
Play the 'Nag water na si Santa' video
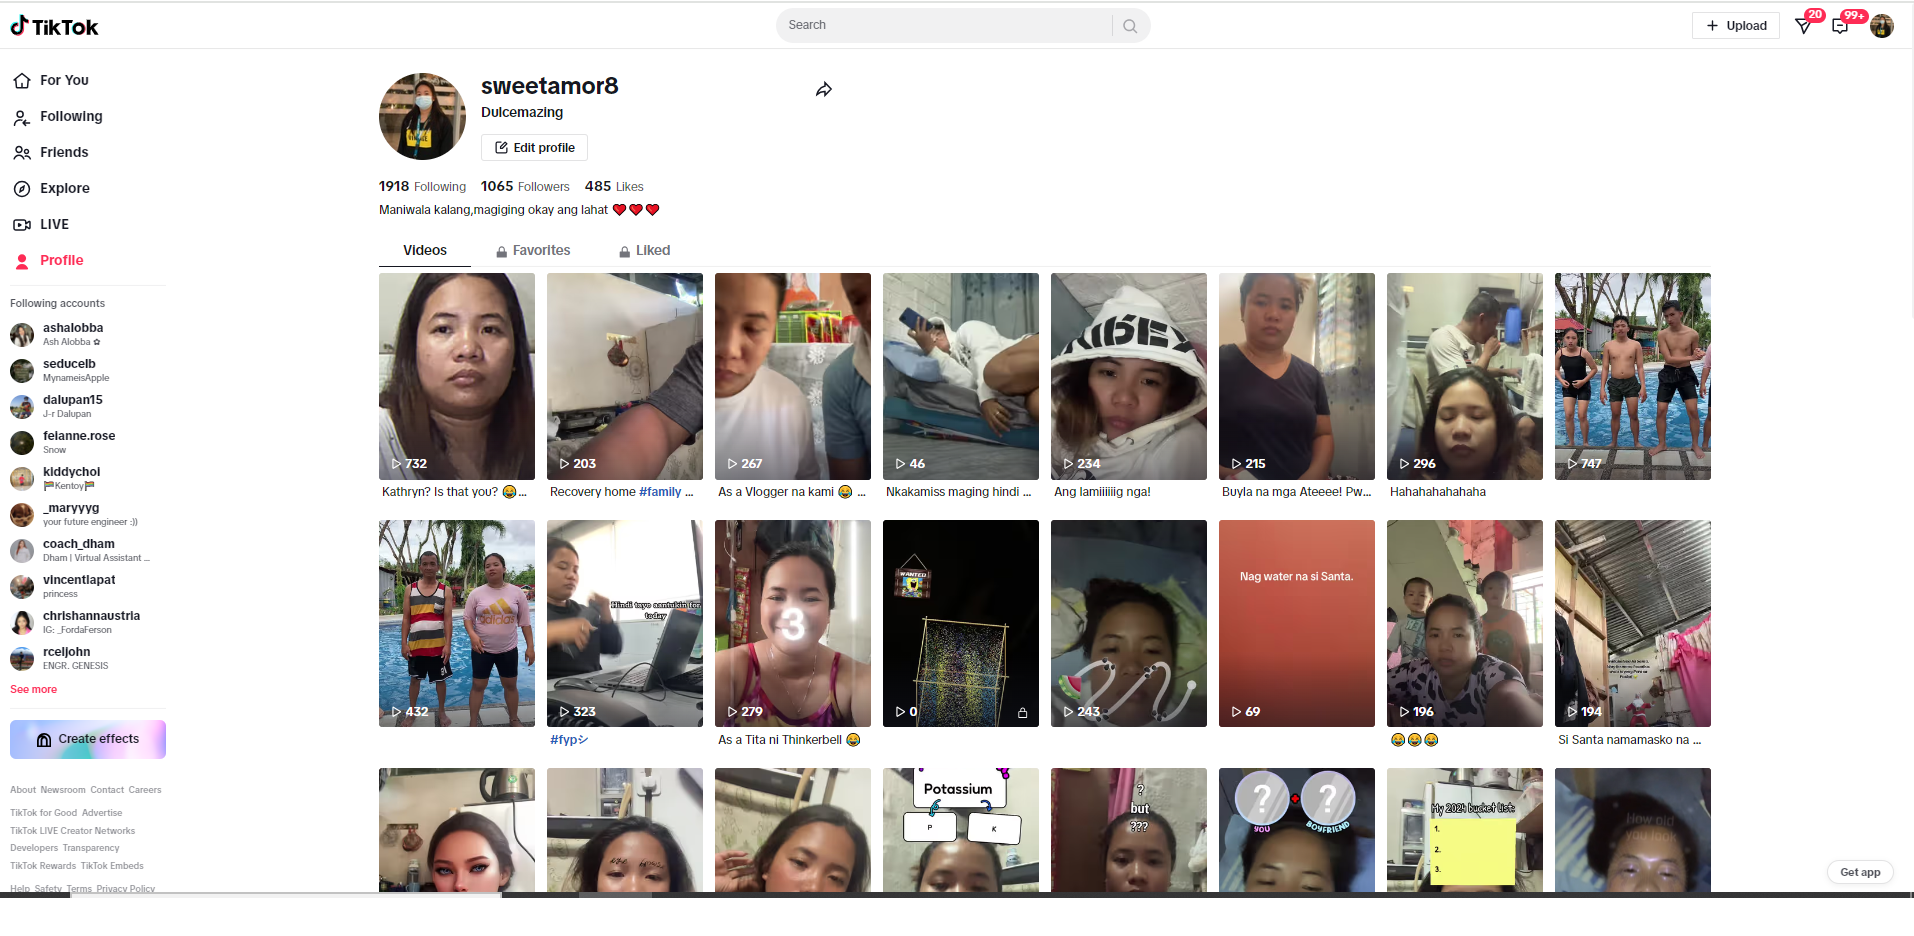[x=1297, y=623]
